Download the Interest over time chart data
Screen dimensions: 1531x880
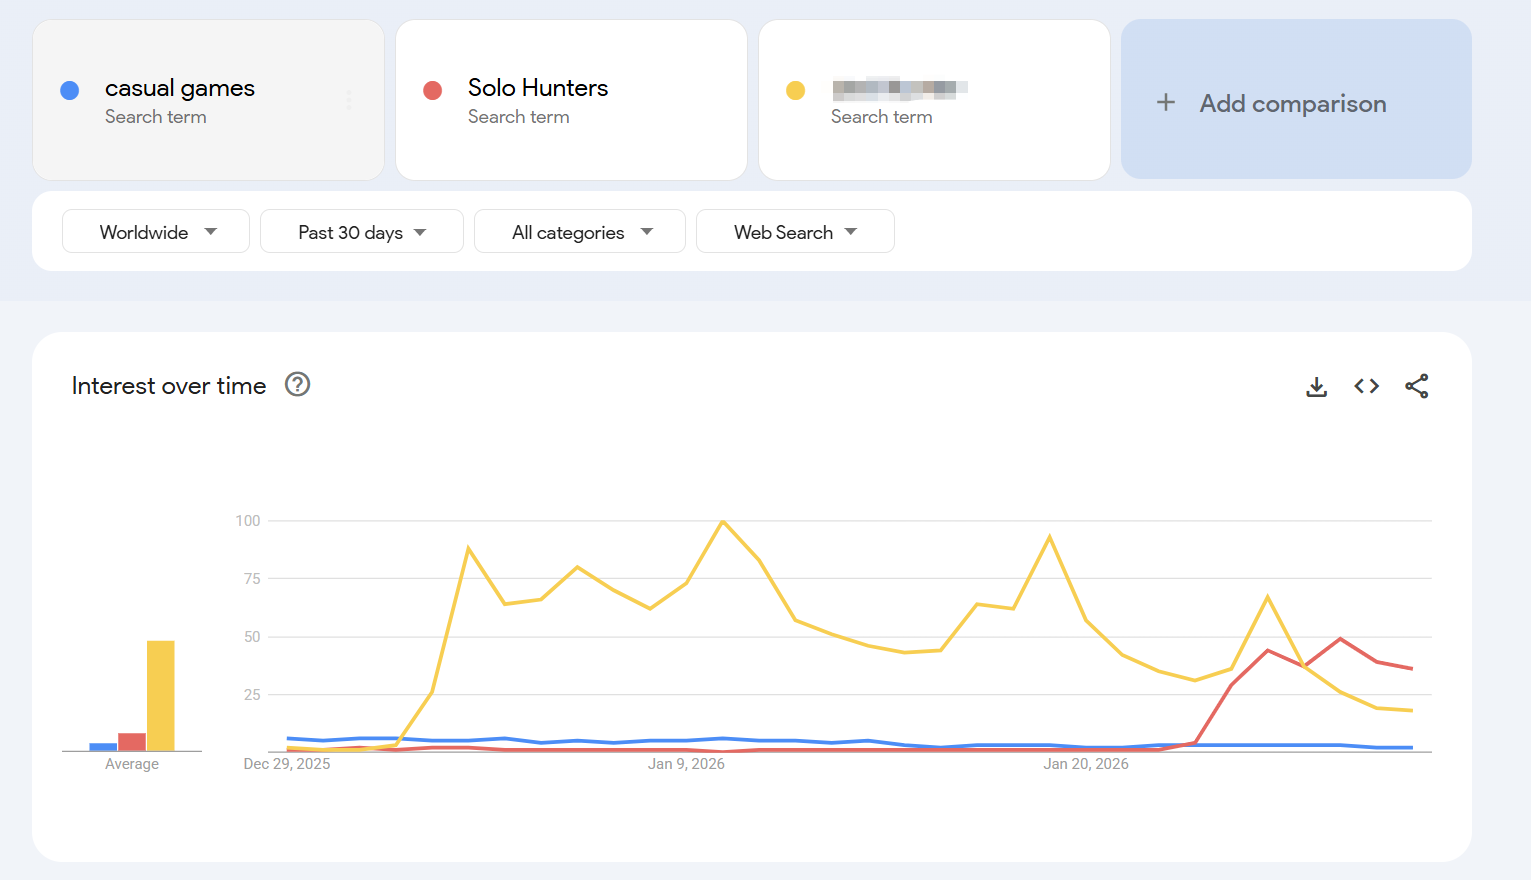pyautogui.click(x=1316, y=387)
